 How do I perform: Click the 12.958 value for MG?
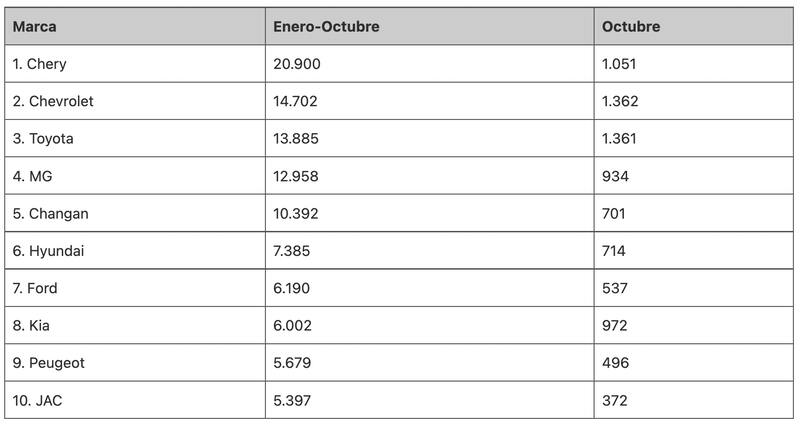(x=295, y=176)
